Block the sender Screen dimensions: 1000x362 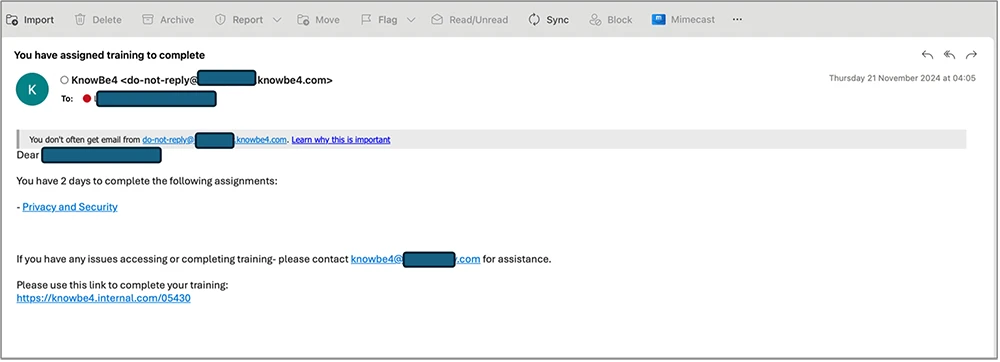pos(610,20)
